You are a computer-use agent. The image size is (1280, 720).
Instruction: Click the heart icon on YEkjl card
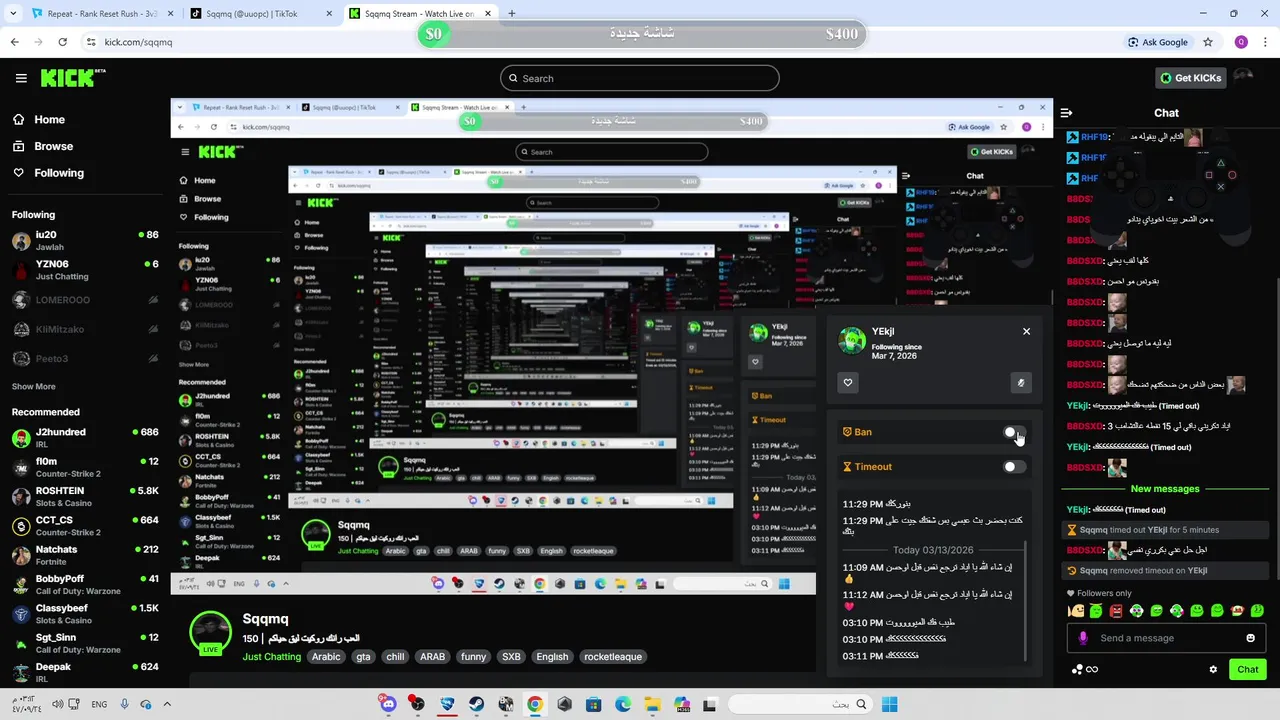tap(848, 382)
